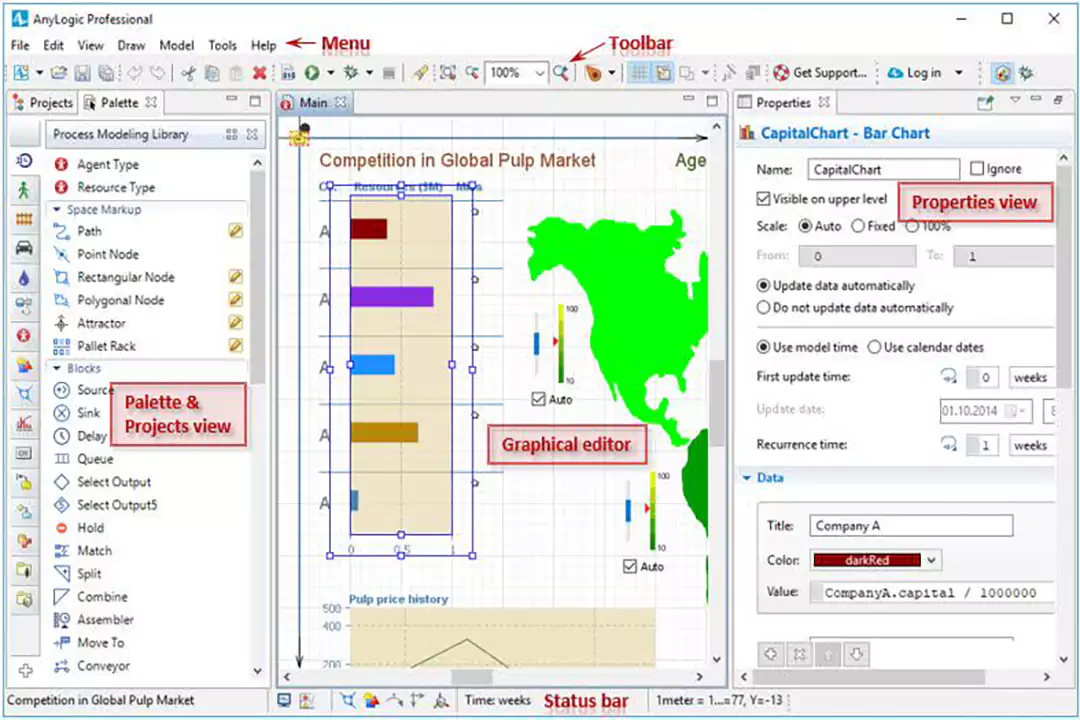The image size is (1080, 720).
Task: Select Update data automatically option
Action: coord(763,285)
